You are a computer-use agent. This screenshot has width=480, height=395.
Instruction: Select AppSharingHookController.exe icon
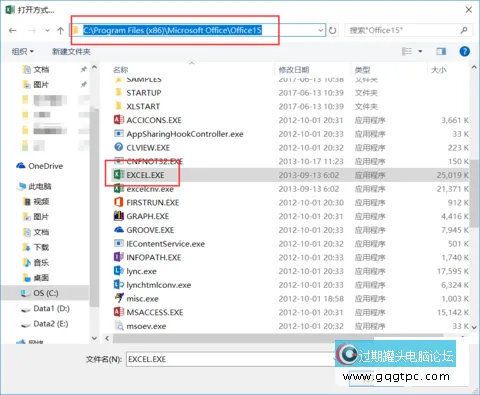[x=119, y=133]
